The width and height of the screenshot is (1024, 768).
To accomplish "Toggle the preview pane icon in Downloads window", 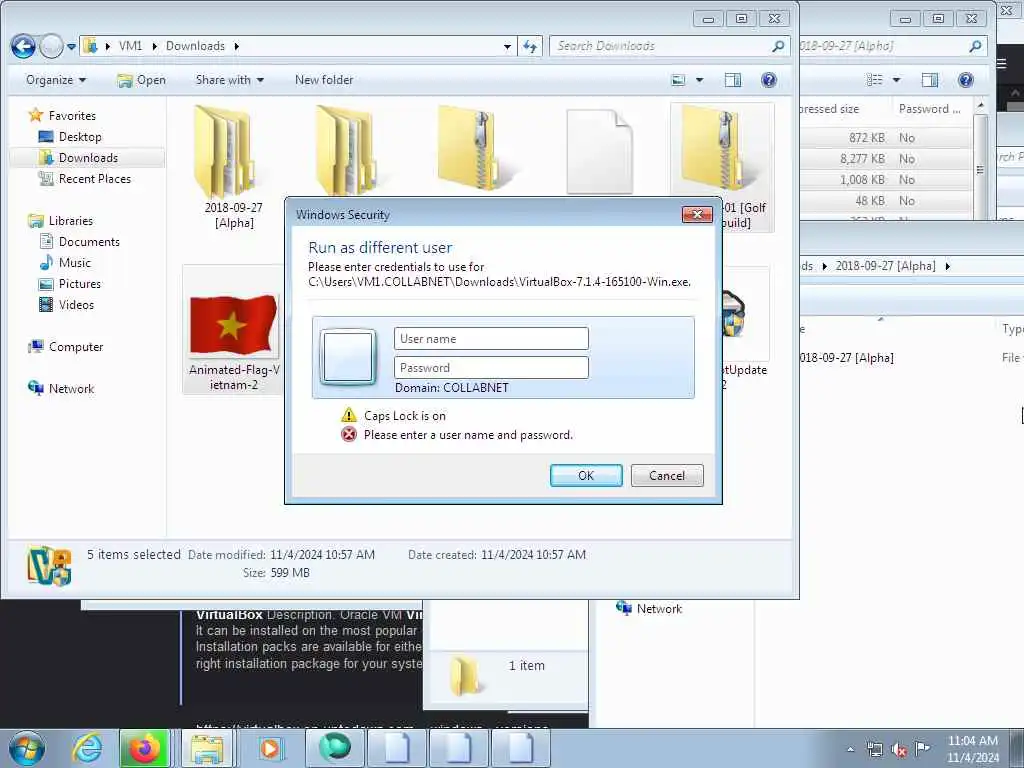I will [733, 80].
